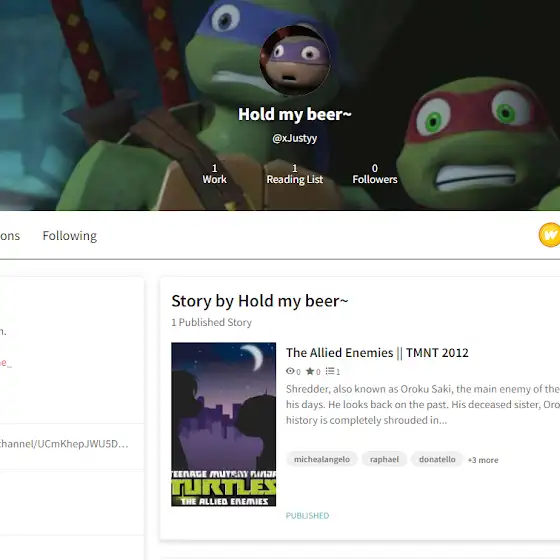Switch to the Following tab

tap(70, 236)
